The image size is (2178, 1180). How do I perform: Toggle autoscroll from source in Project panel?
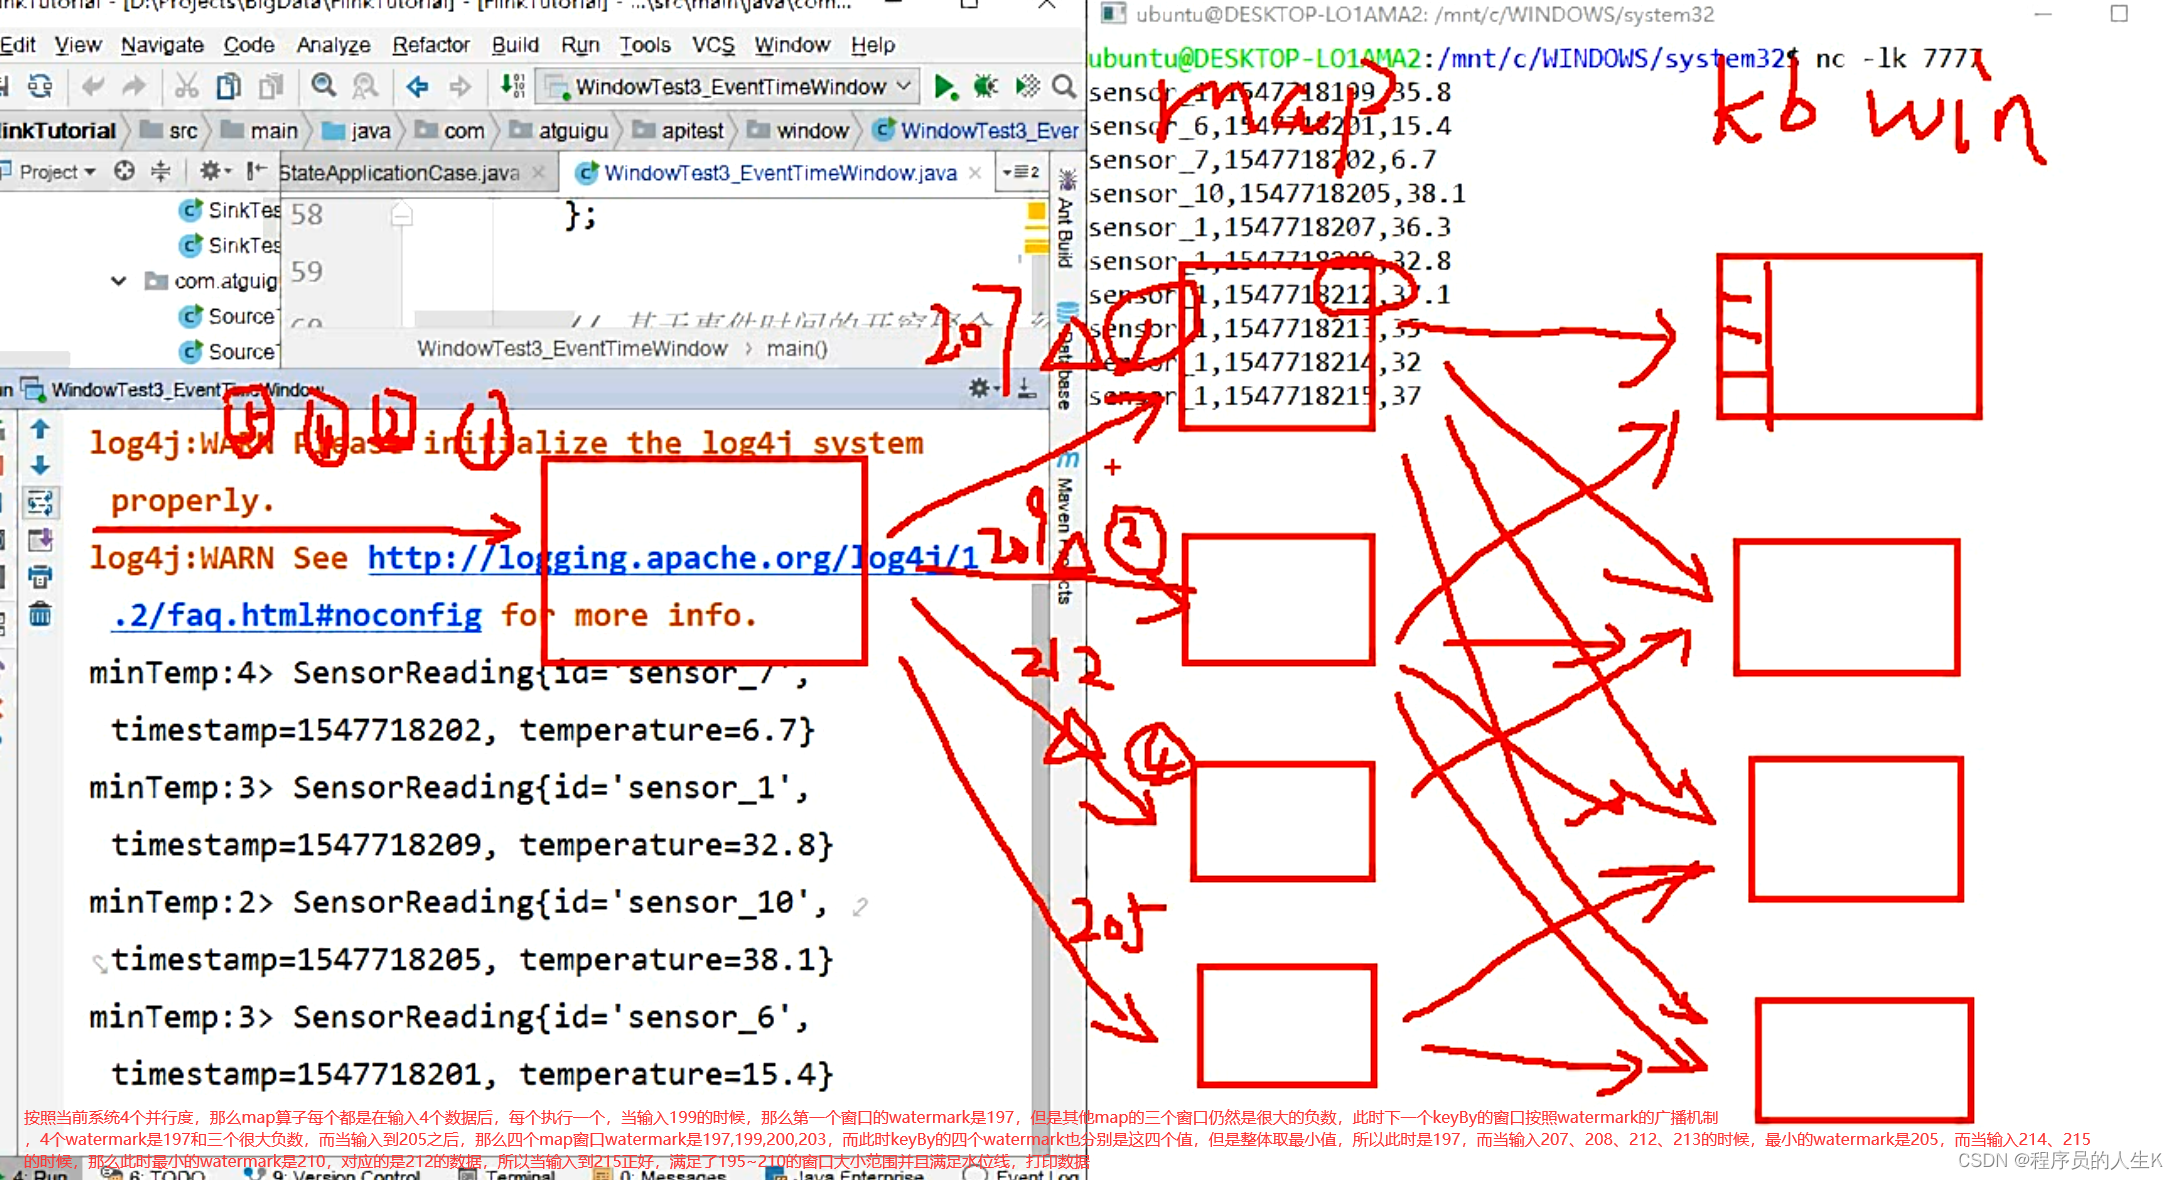click(x=124, y=172)
